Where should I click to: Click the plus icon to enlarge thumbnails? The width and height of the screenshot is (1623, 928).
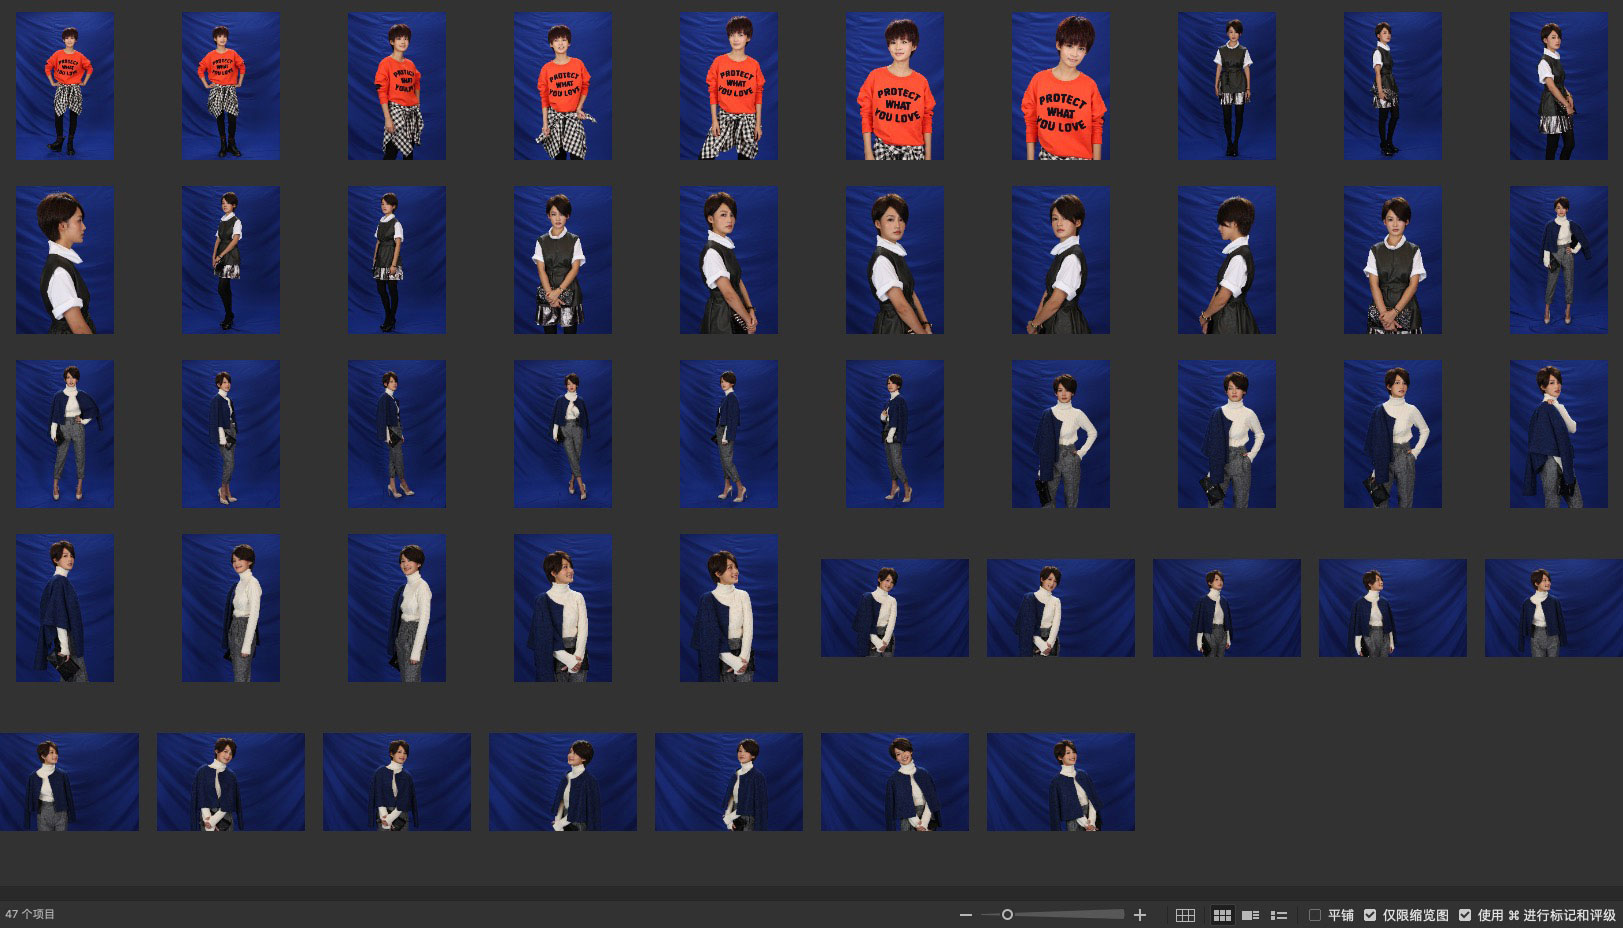(x=1139, y=915)
